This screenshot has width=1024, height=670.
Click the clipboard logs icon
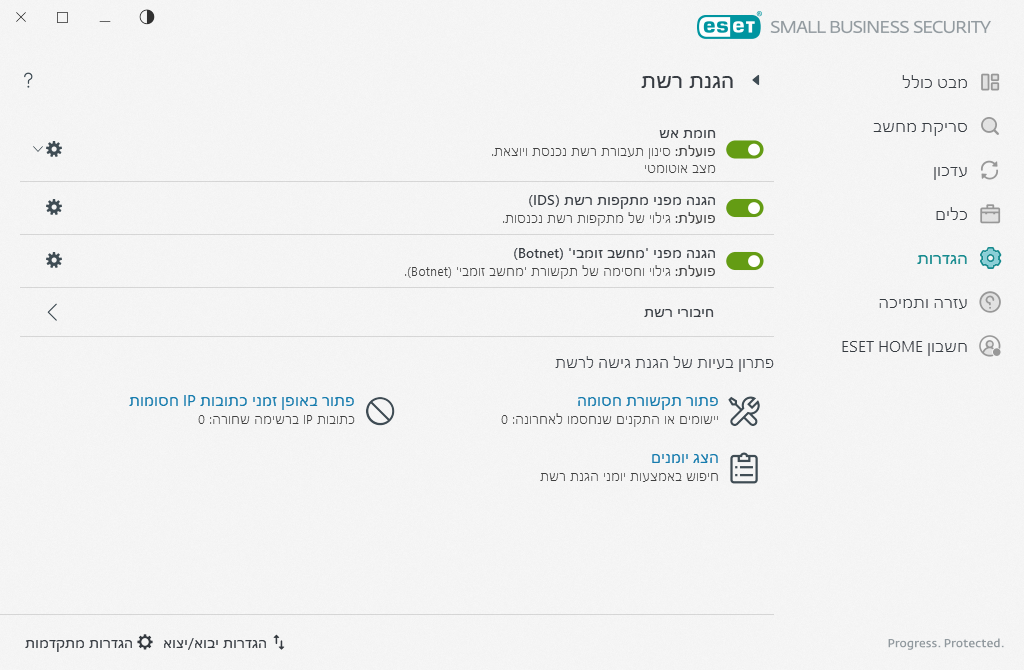tap(744, 468)
